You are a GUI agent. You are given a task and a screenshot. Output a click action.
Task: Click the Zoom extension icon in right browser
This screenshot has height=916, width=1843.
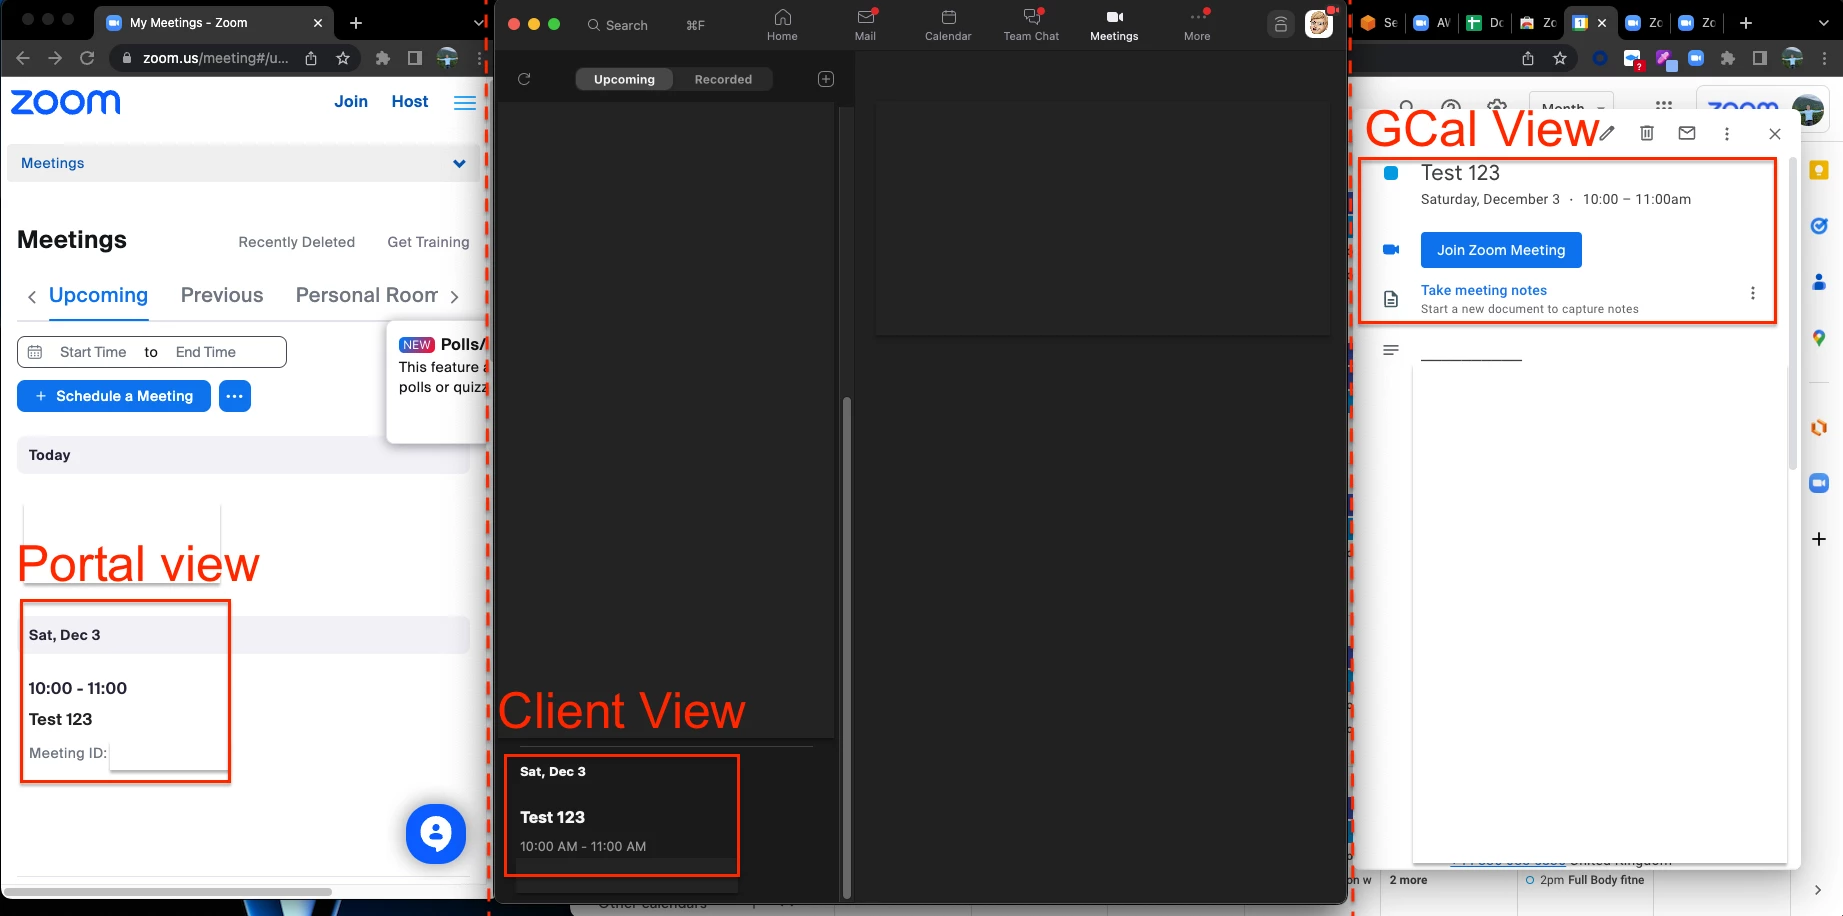pyautogui.click(x=1696, y=58)
